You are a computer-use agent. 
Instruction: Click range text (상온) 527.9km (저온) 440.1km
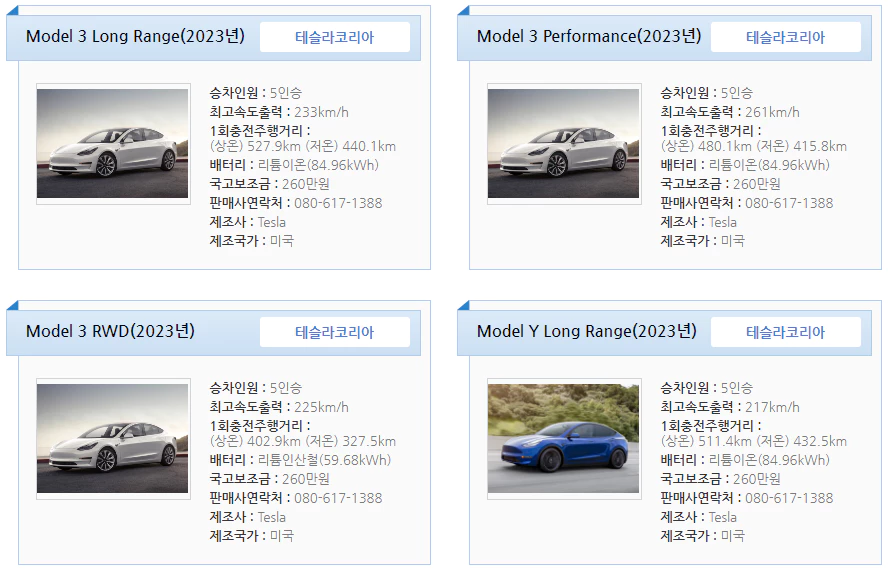click(303, 146)
